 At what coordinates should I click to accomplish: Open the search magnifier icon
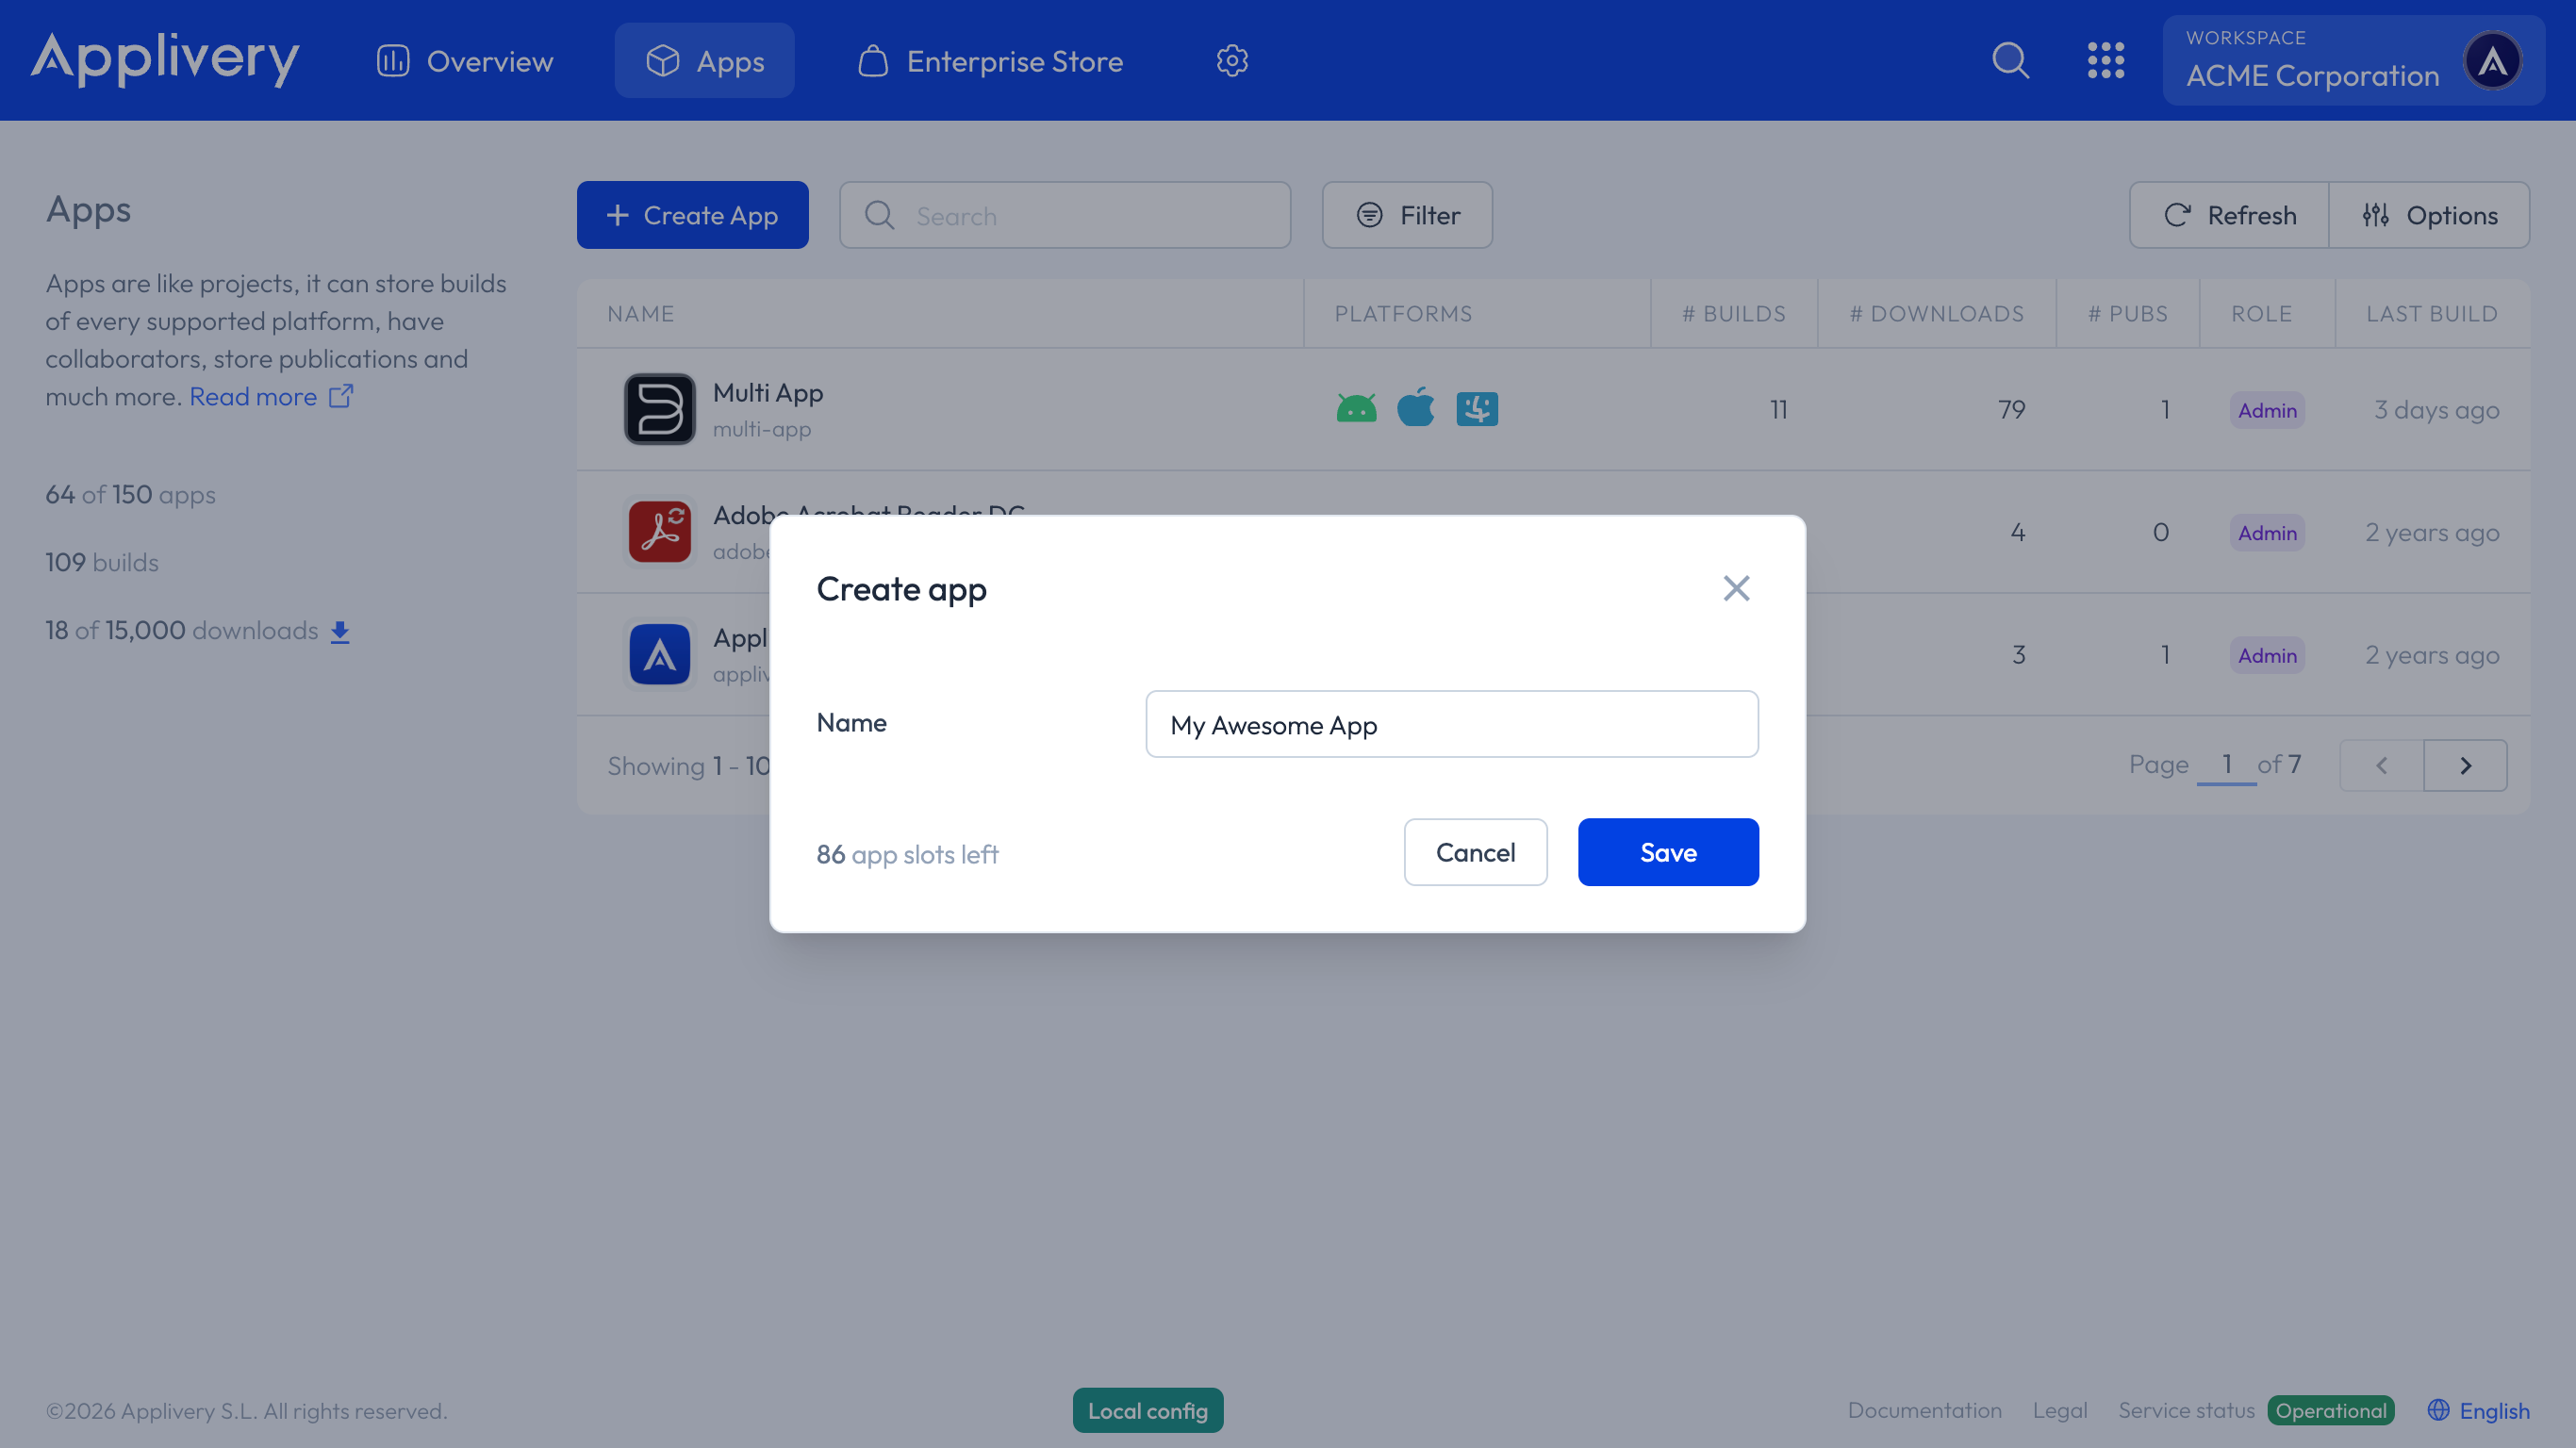[2009, 60]
